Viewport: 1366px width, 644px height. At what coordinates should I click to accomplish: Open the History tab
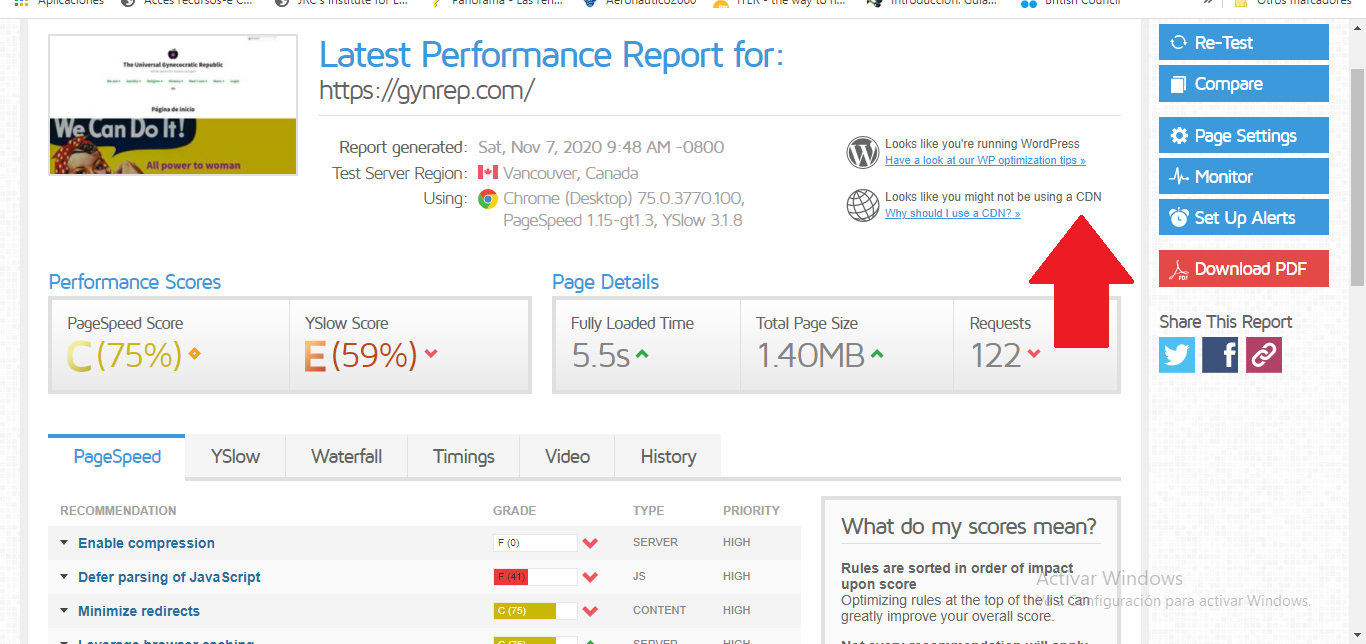click(668, 456)
